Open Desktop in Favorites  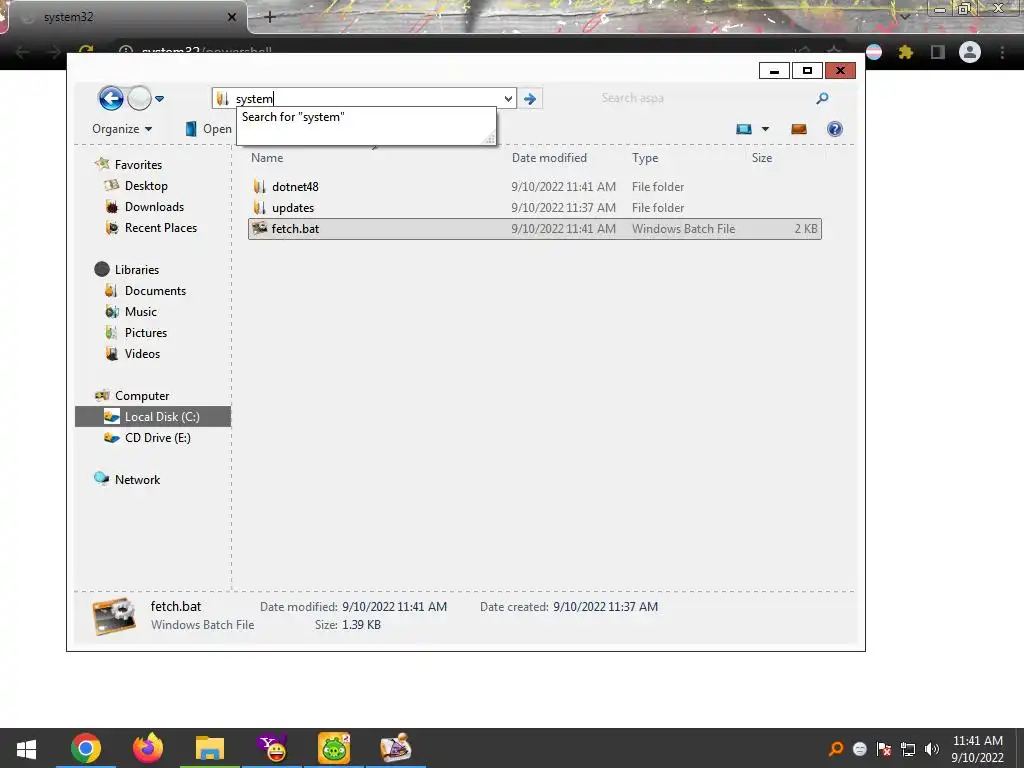(x=146, y=185)
